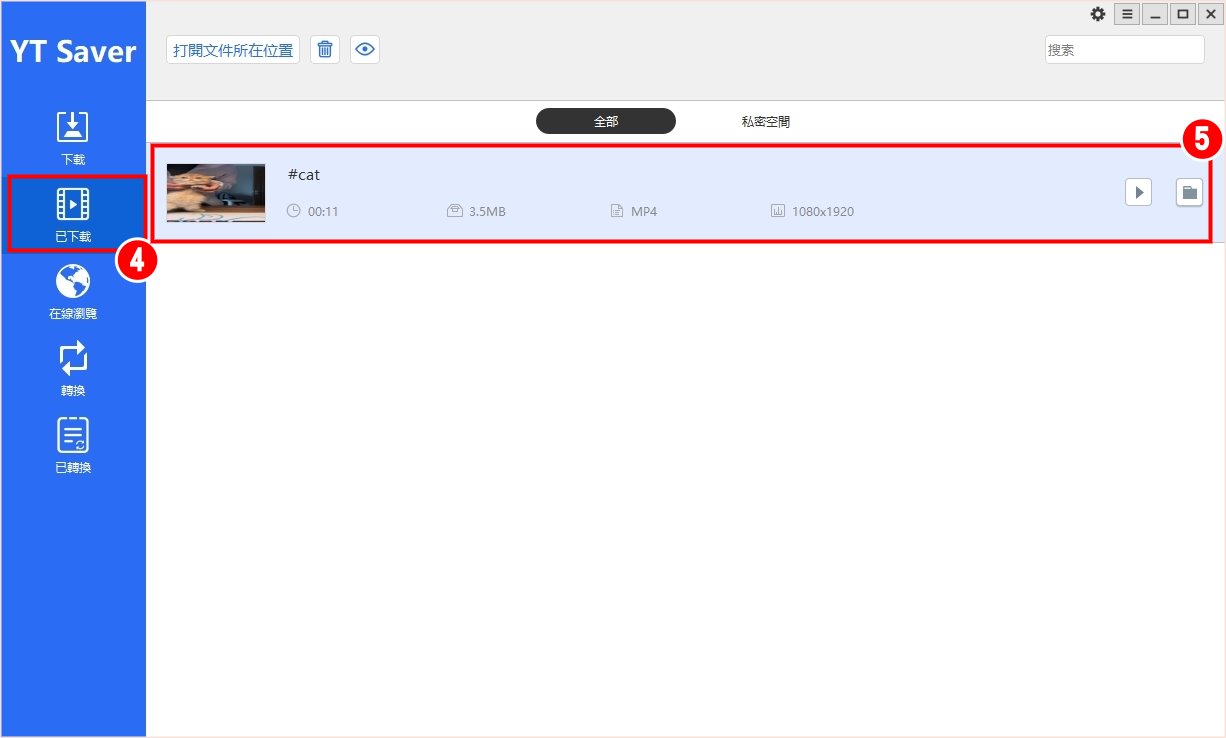Image resolution: width=1226 pixels, height=738 pixels.
Task: Click the 1080x1920 resolution text
Action: pos(823,211)
